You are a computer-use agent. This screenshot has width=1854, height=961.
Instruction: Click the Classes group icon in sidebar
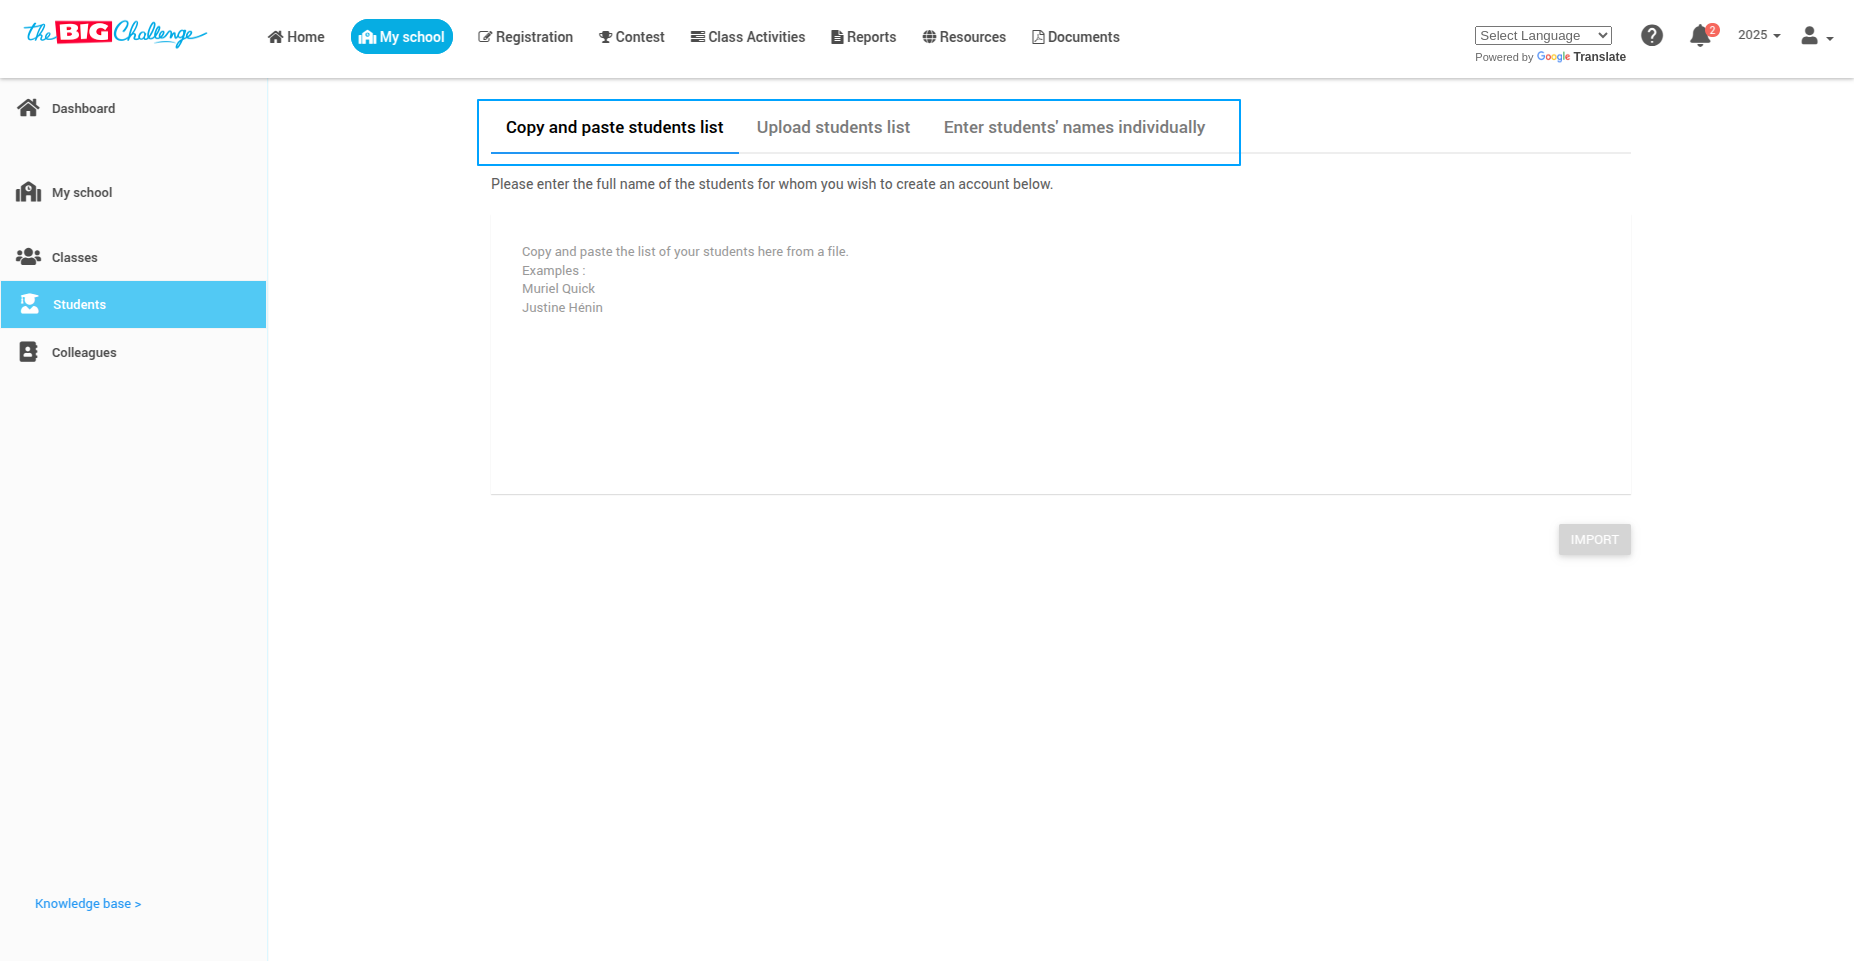(28, 257)
